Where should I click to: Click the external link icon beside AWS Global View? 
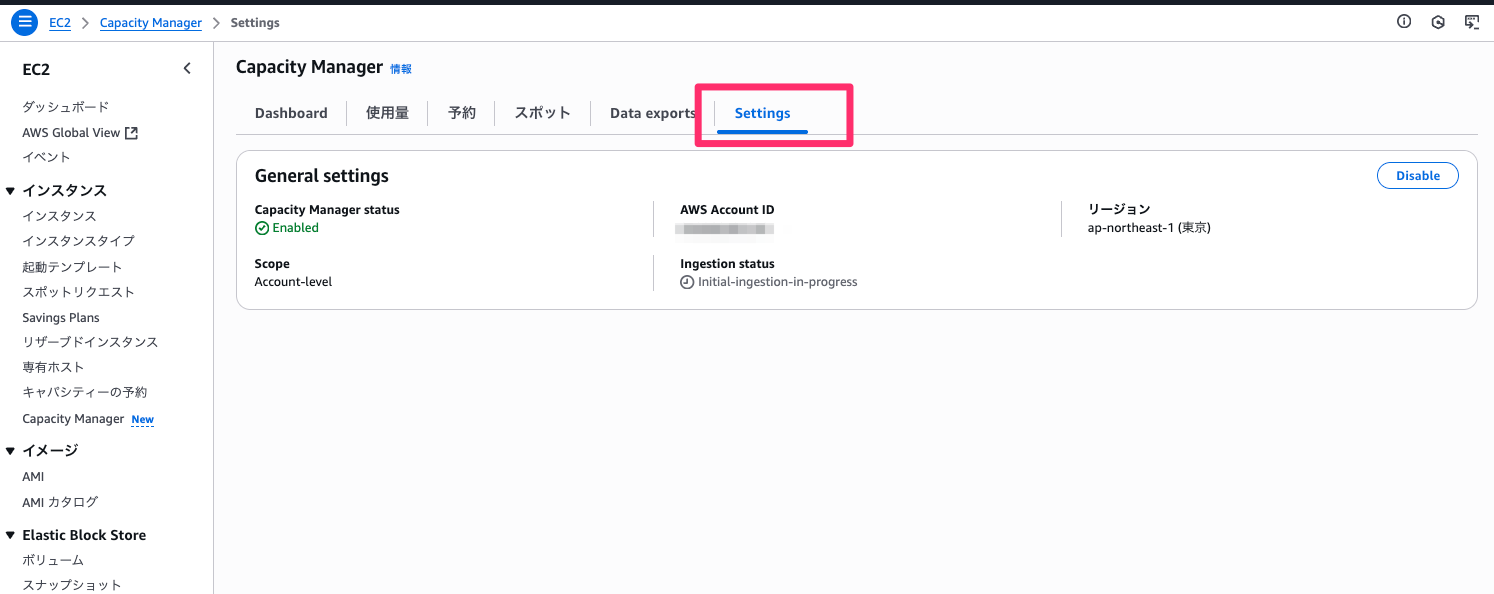[x=131, y=133]
